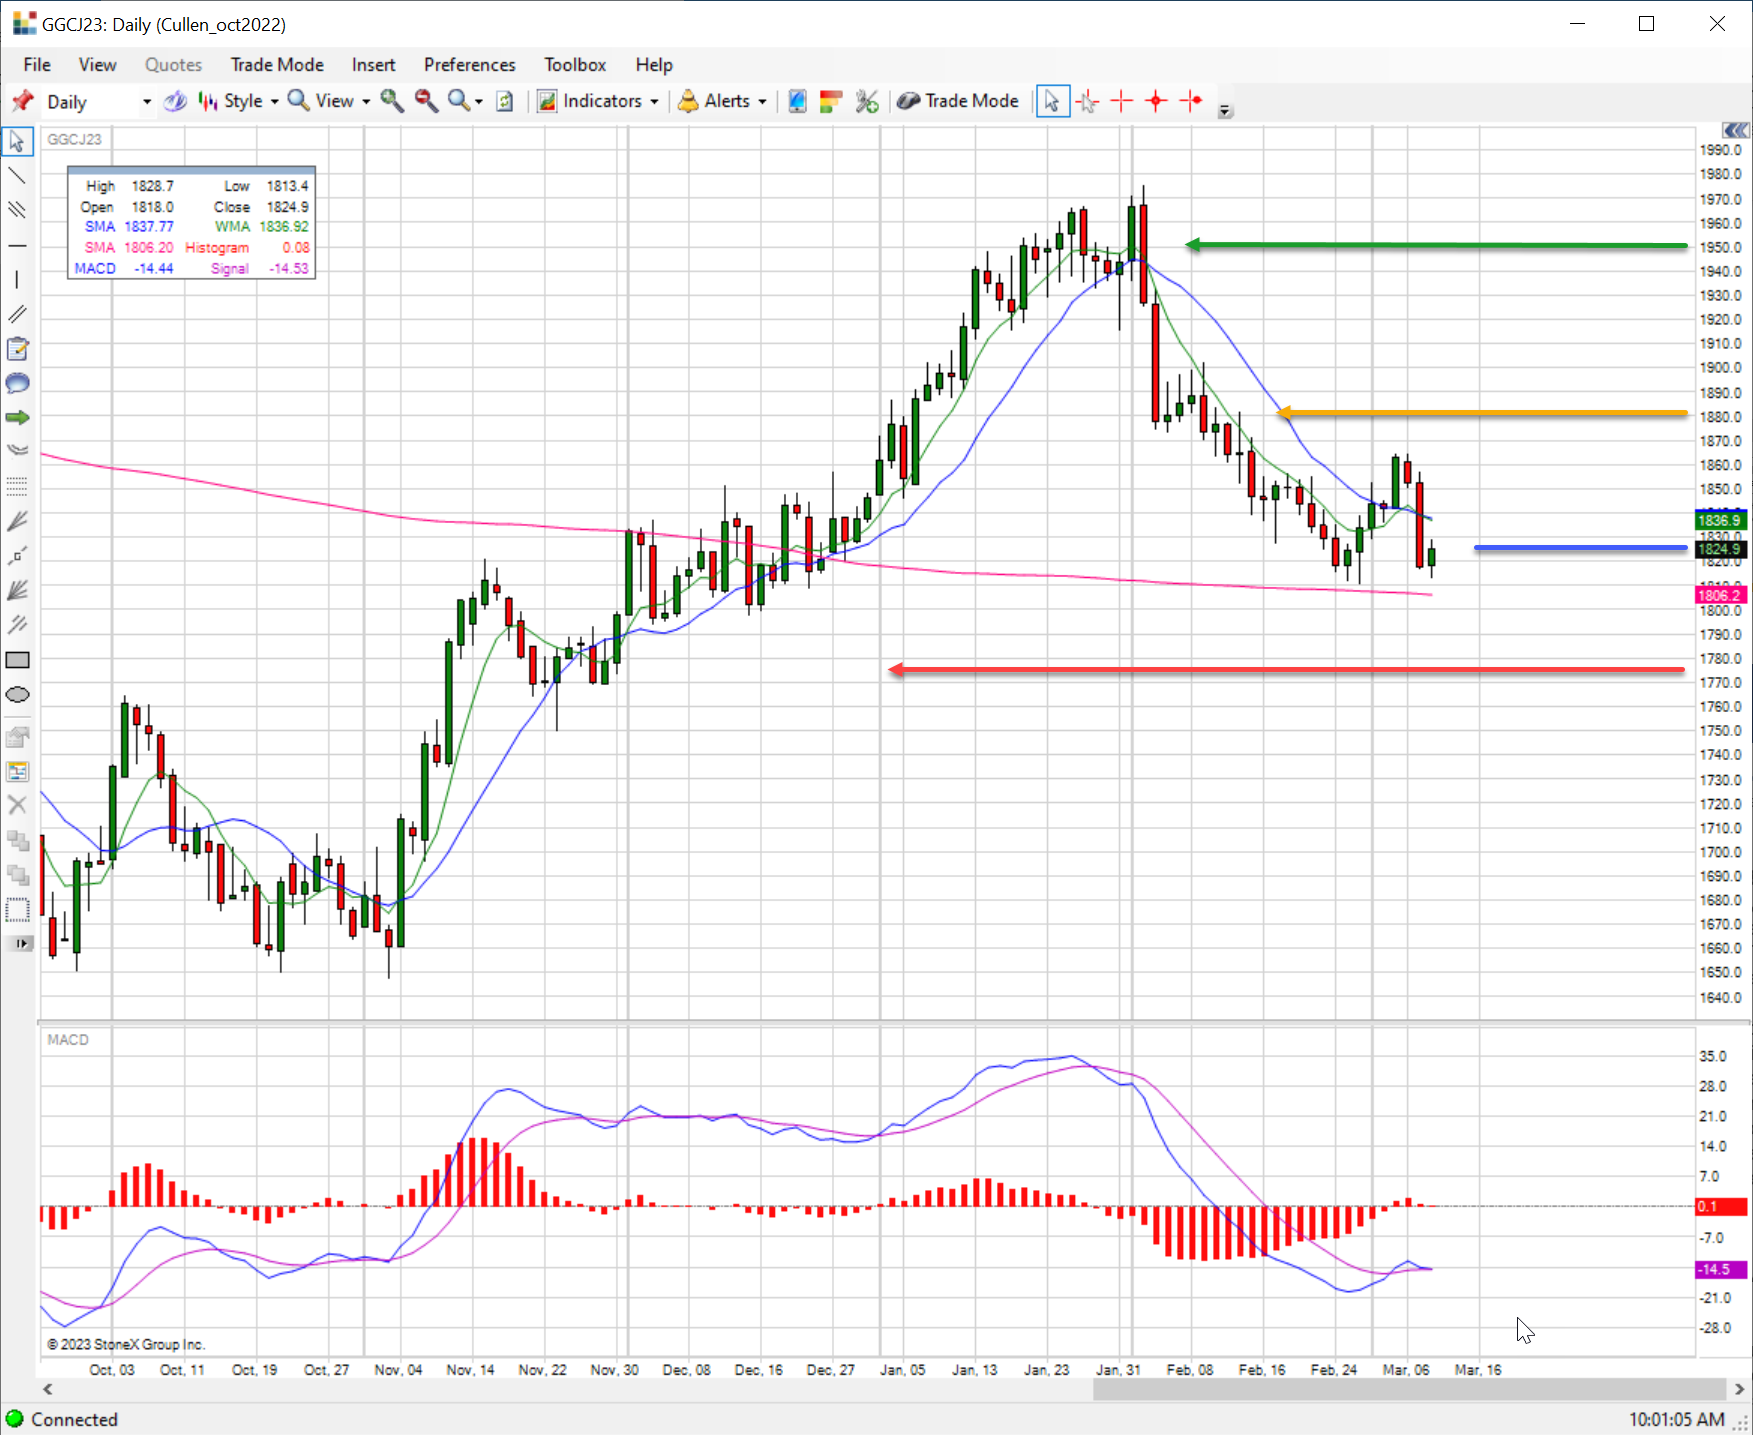Click the GGCJ23 symbol label on chart
Image resolution: width=1753 pixels, height=1435 pixels.
pos(75,139)
